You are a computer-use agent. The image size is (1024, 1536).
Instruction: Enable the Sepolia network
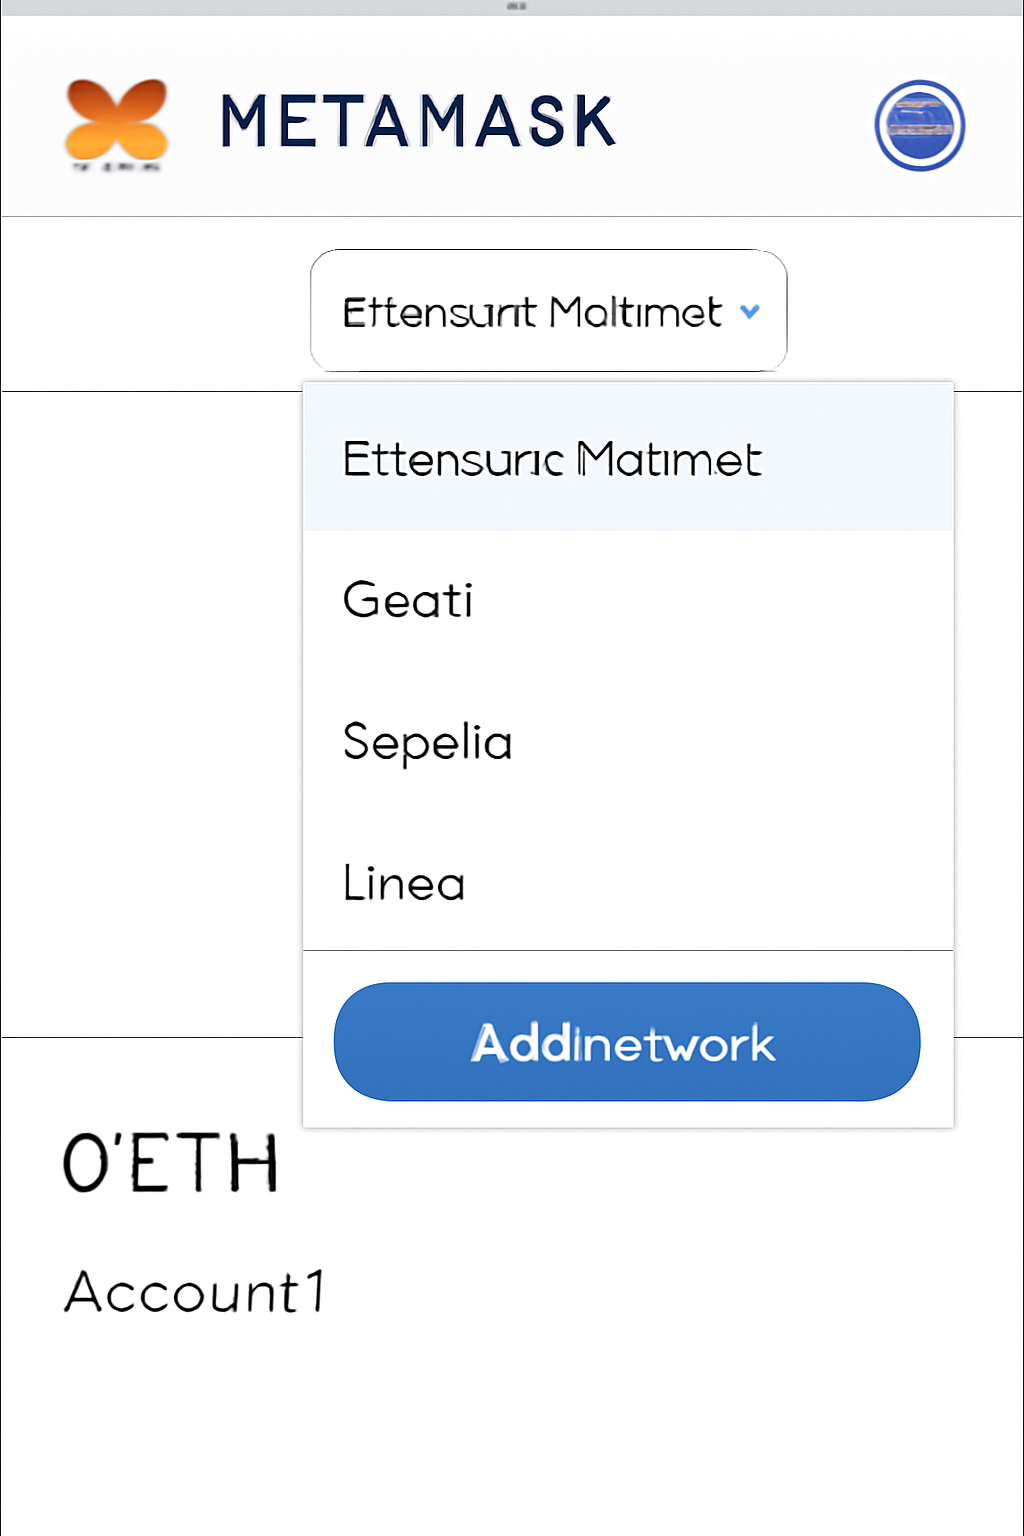pyautogui.click(x=427, y=742)
